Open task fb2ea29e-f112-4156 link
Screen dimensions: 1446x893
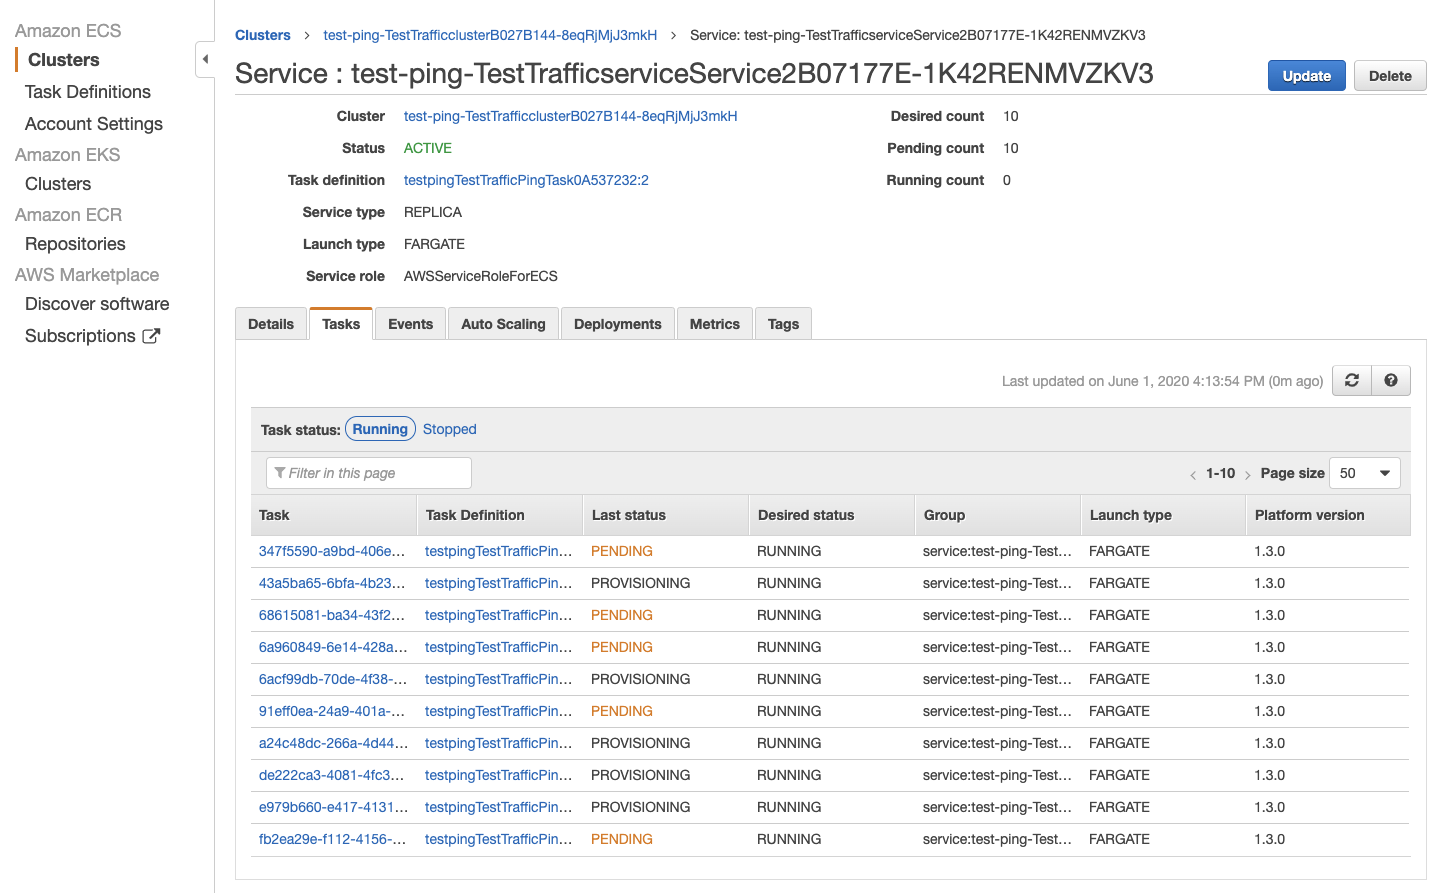pyautogui.click(x=332, y=839)
